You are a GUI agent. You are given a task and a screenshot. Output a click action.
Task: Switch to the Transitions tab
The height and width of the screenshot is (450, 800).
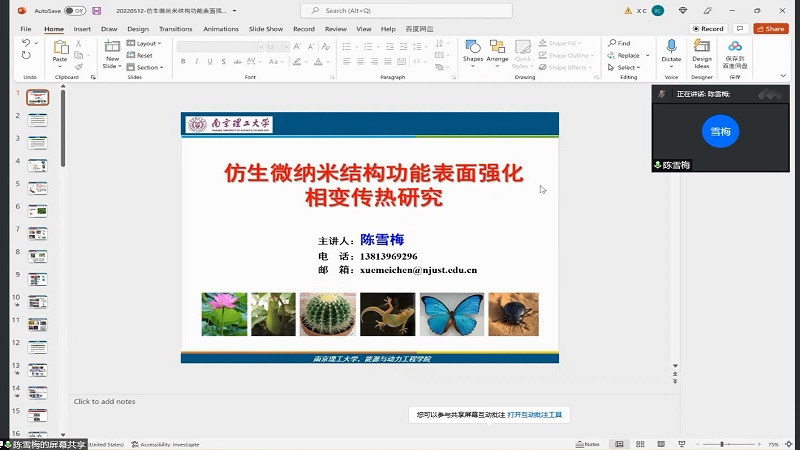pos(176,29)
